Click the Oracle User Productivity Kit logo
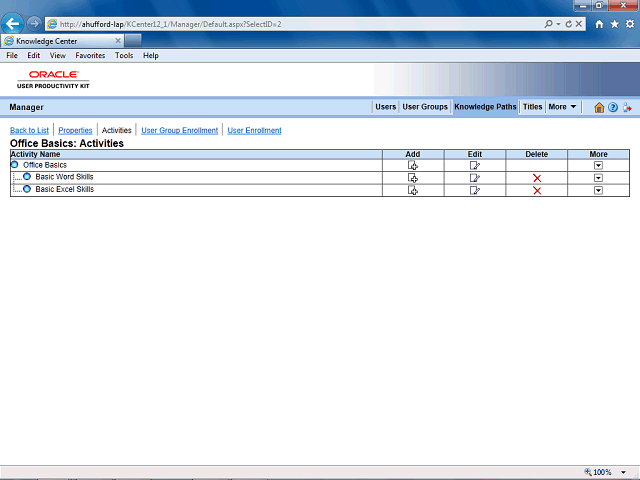Image resolution: width=640 pixels, height=480 pixels. 53,79
